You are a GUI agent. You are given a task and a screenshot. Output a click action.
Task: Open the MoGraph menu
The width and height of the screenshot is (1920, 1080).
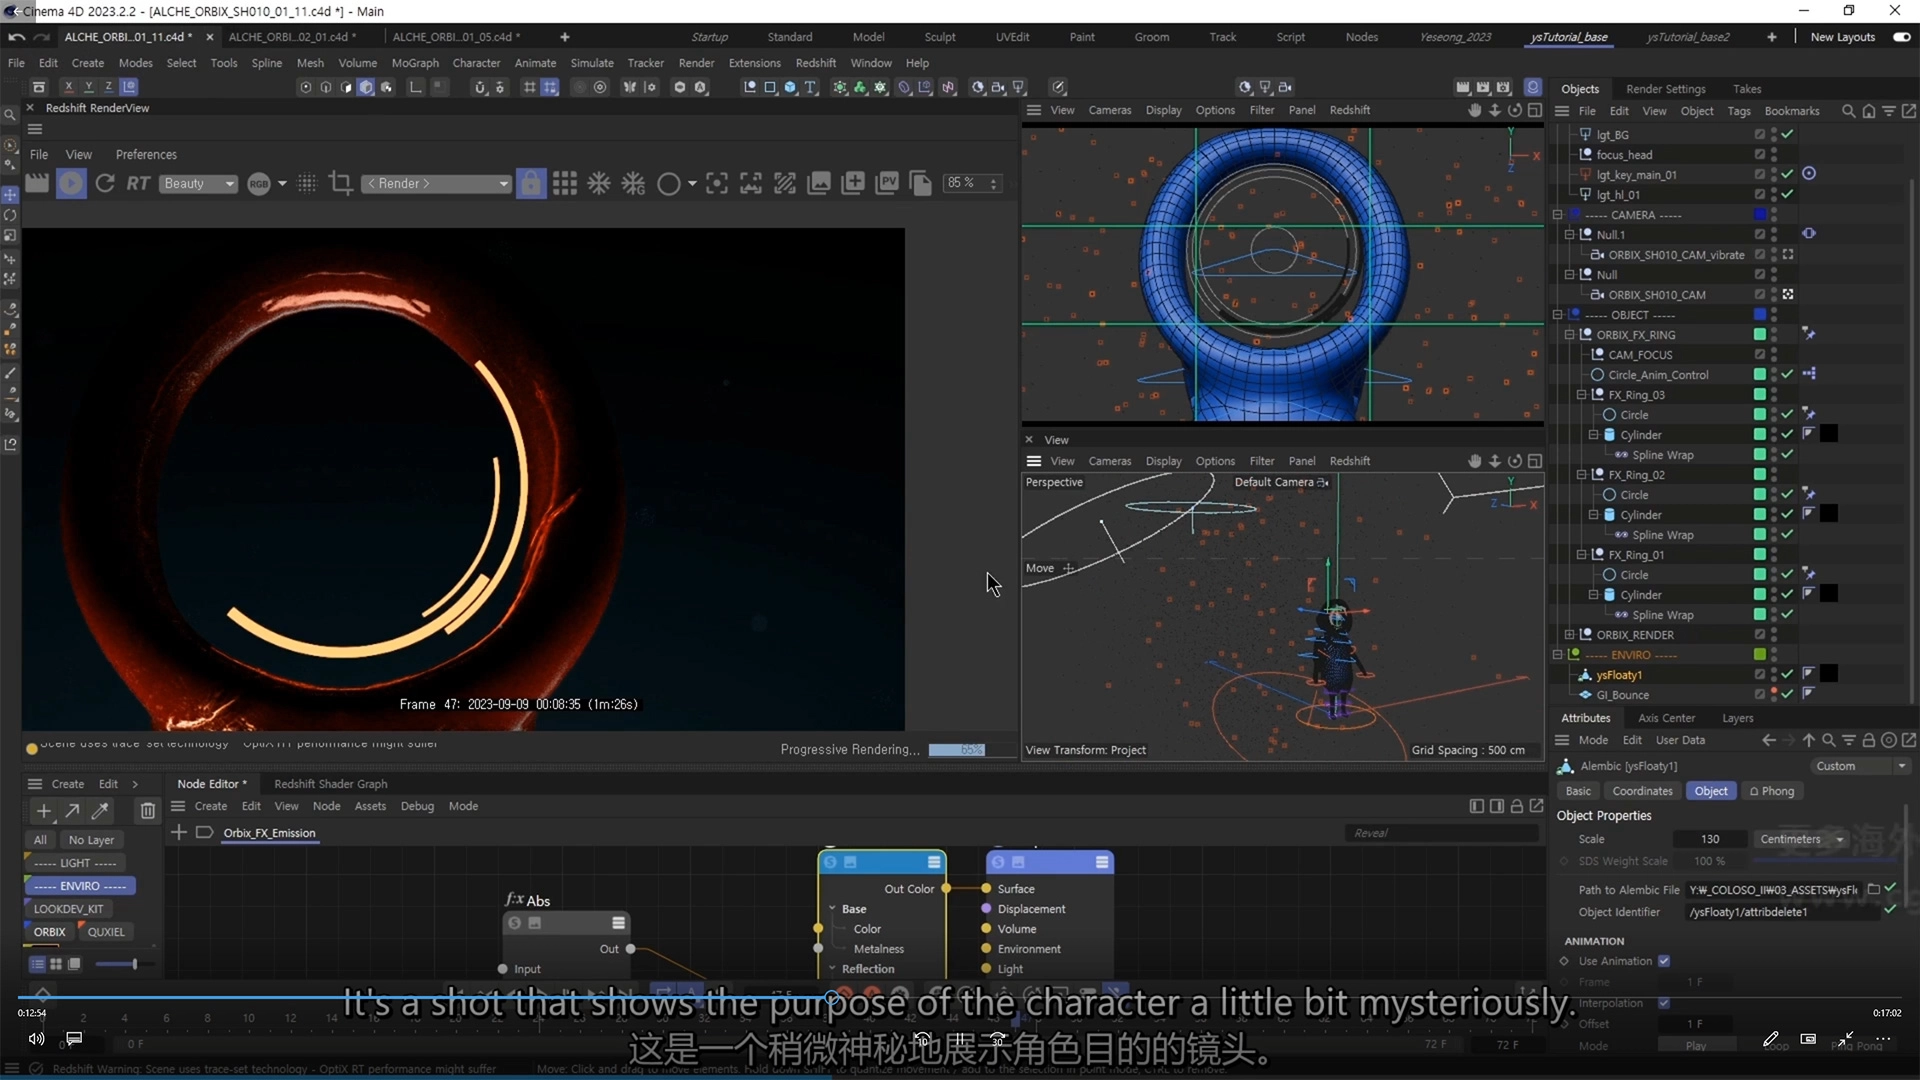coord(414,63)
